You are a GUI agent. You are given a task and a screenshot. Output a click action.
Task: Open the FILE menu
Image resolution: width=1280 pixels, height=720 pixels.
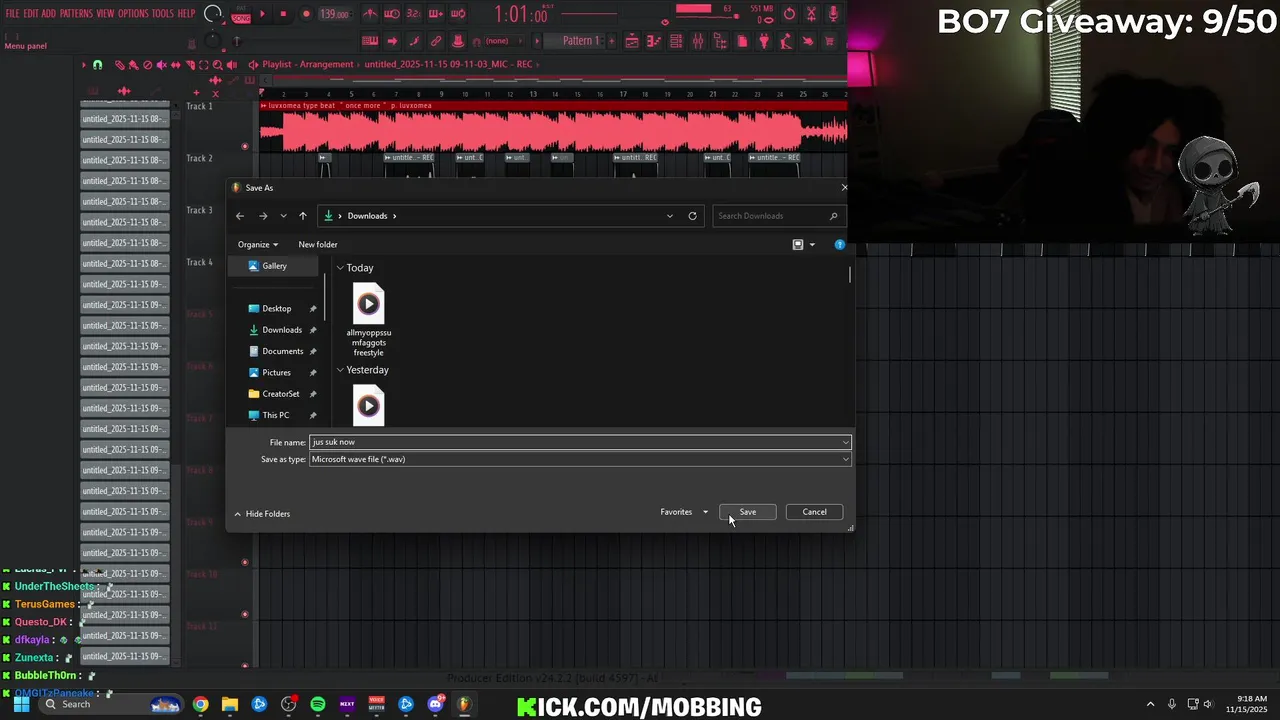13,13
